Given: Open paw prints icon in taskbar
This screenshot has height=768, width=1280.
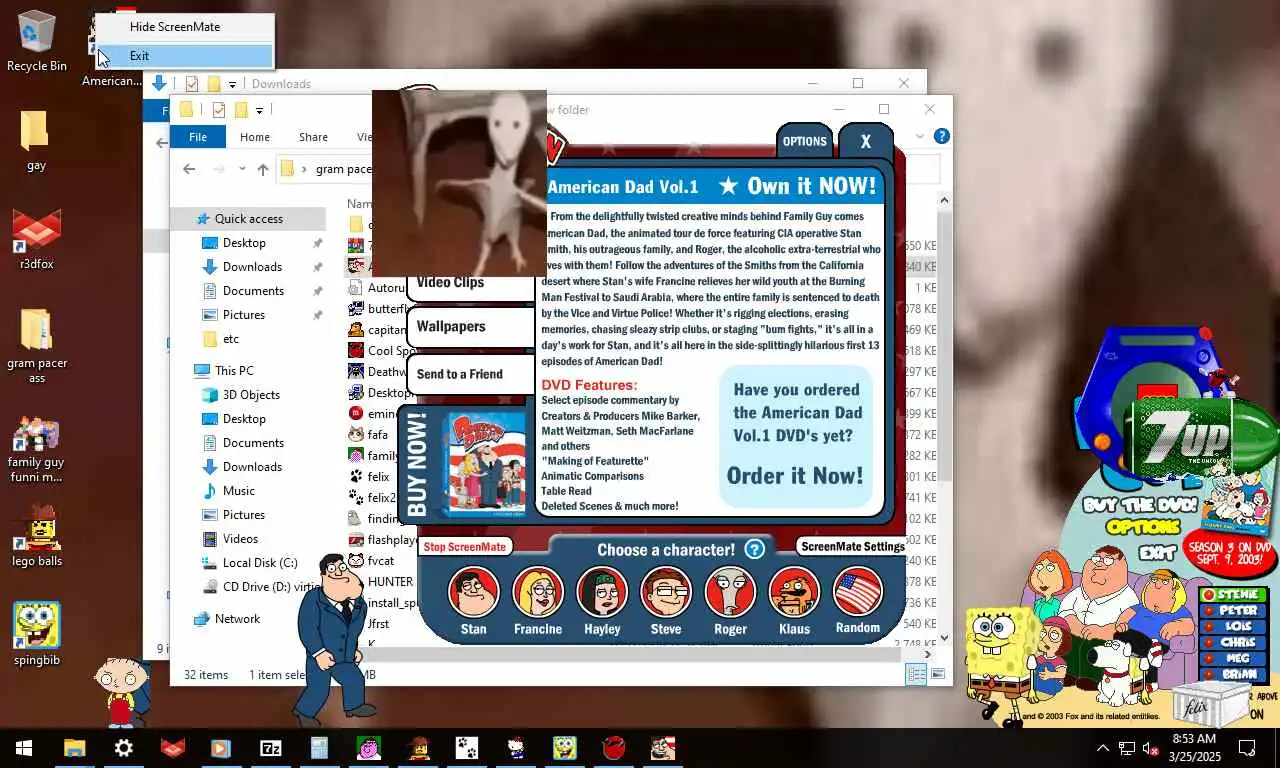Looking at the screenshot, I should [467, 748].
